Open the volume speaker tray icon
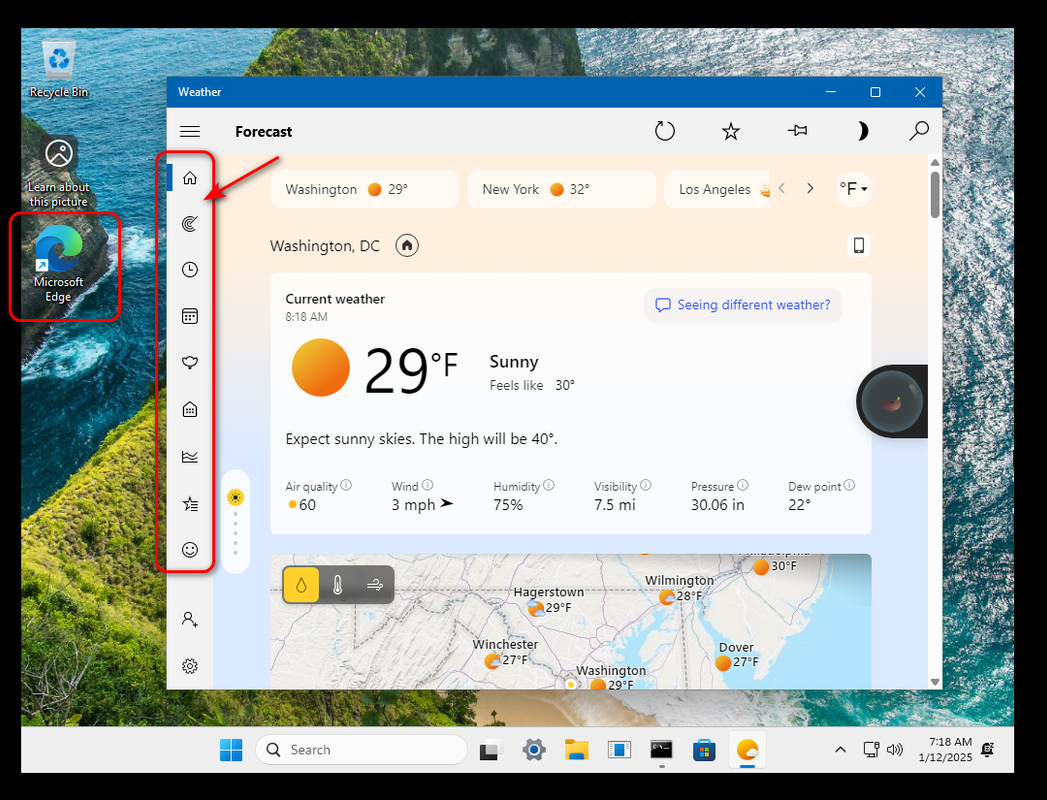 click(x=894, y=750)
